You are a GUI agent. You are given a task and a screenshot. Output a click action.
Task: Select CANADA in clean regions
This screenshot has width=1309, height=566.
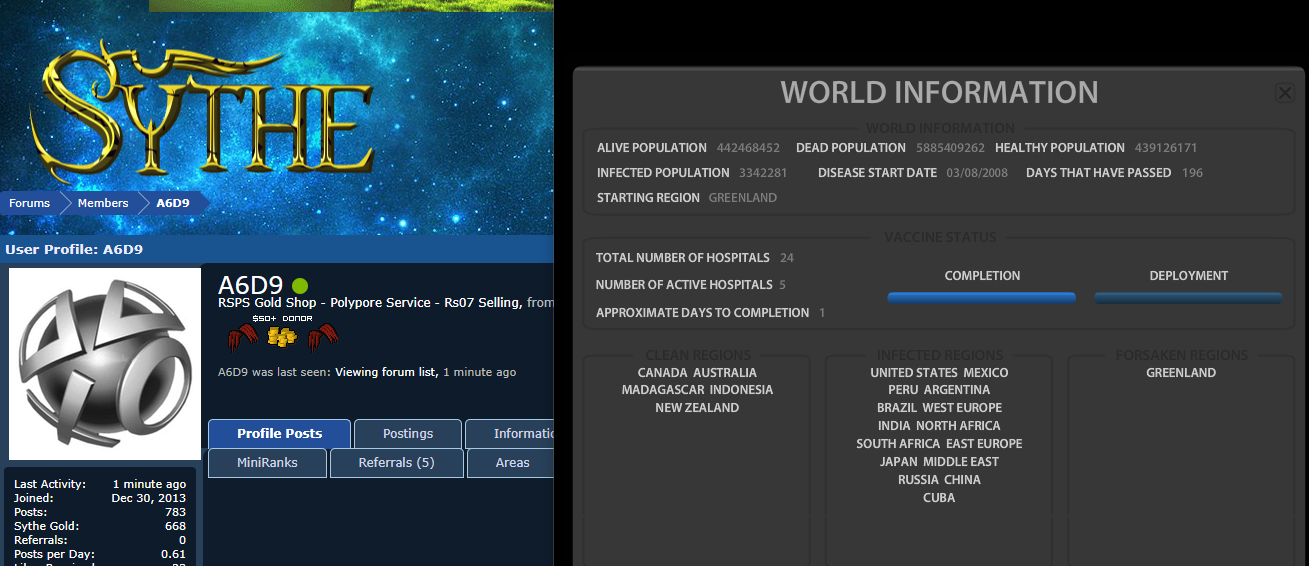[x=662, y=372]
